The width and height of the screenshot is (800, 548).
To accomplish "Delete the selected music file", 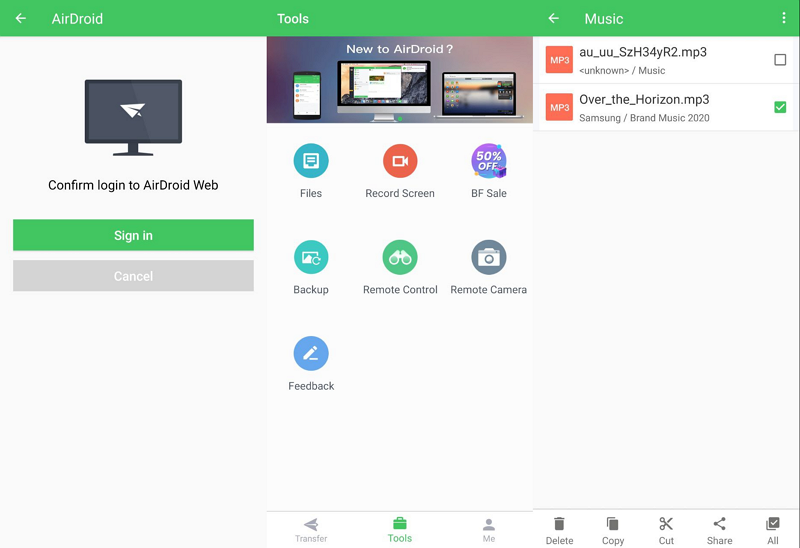I will (x=559, y=529).
